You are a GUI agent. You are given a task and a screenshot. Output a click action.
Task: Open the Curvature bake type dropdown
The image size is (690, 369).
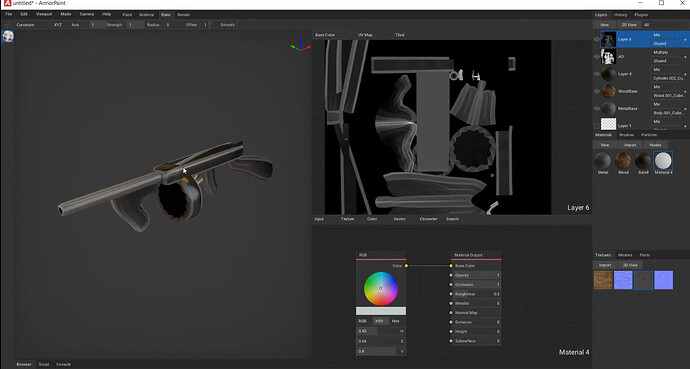pyautogui.click(x=32, y=25)
